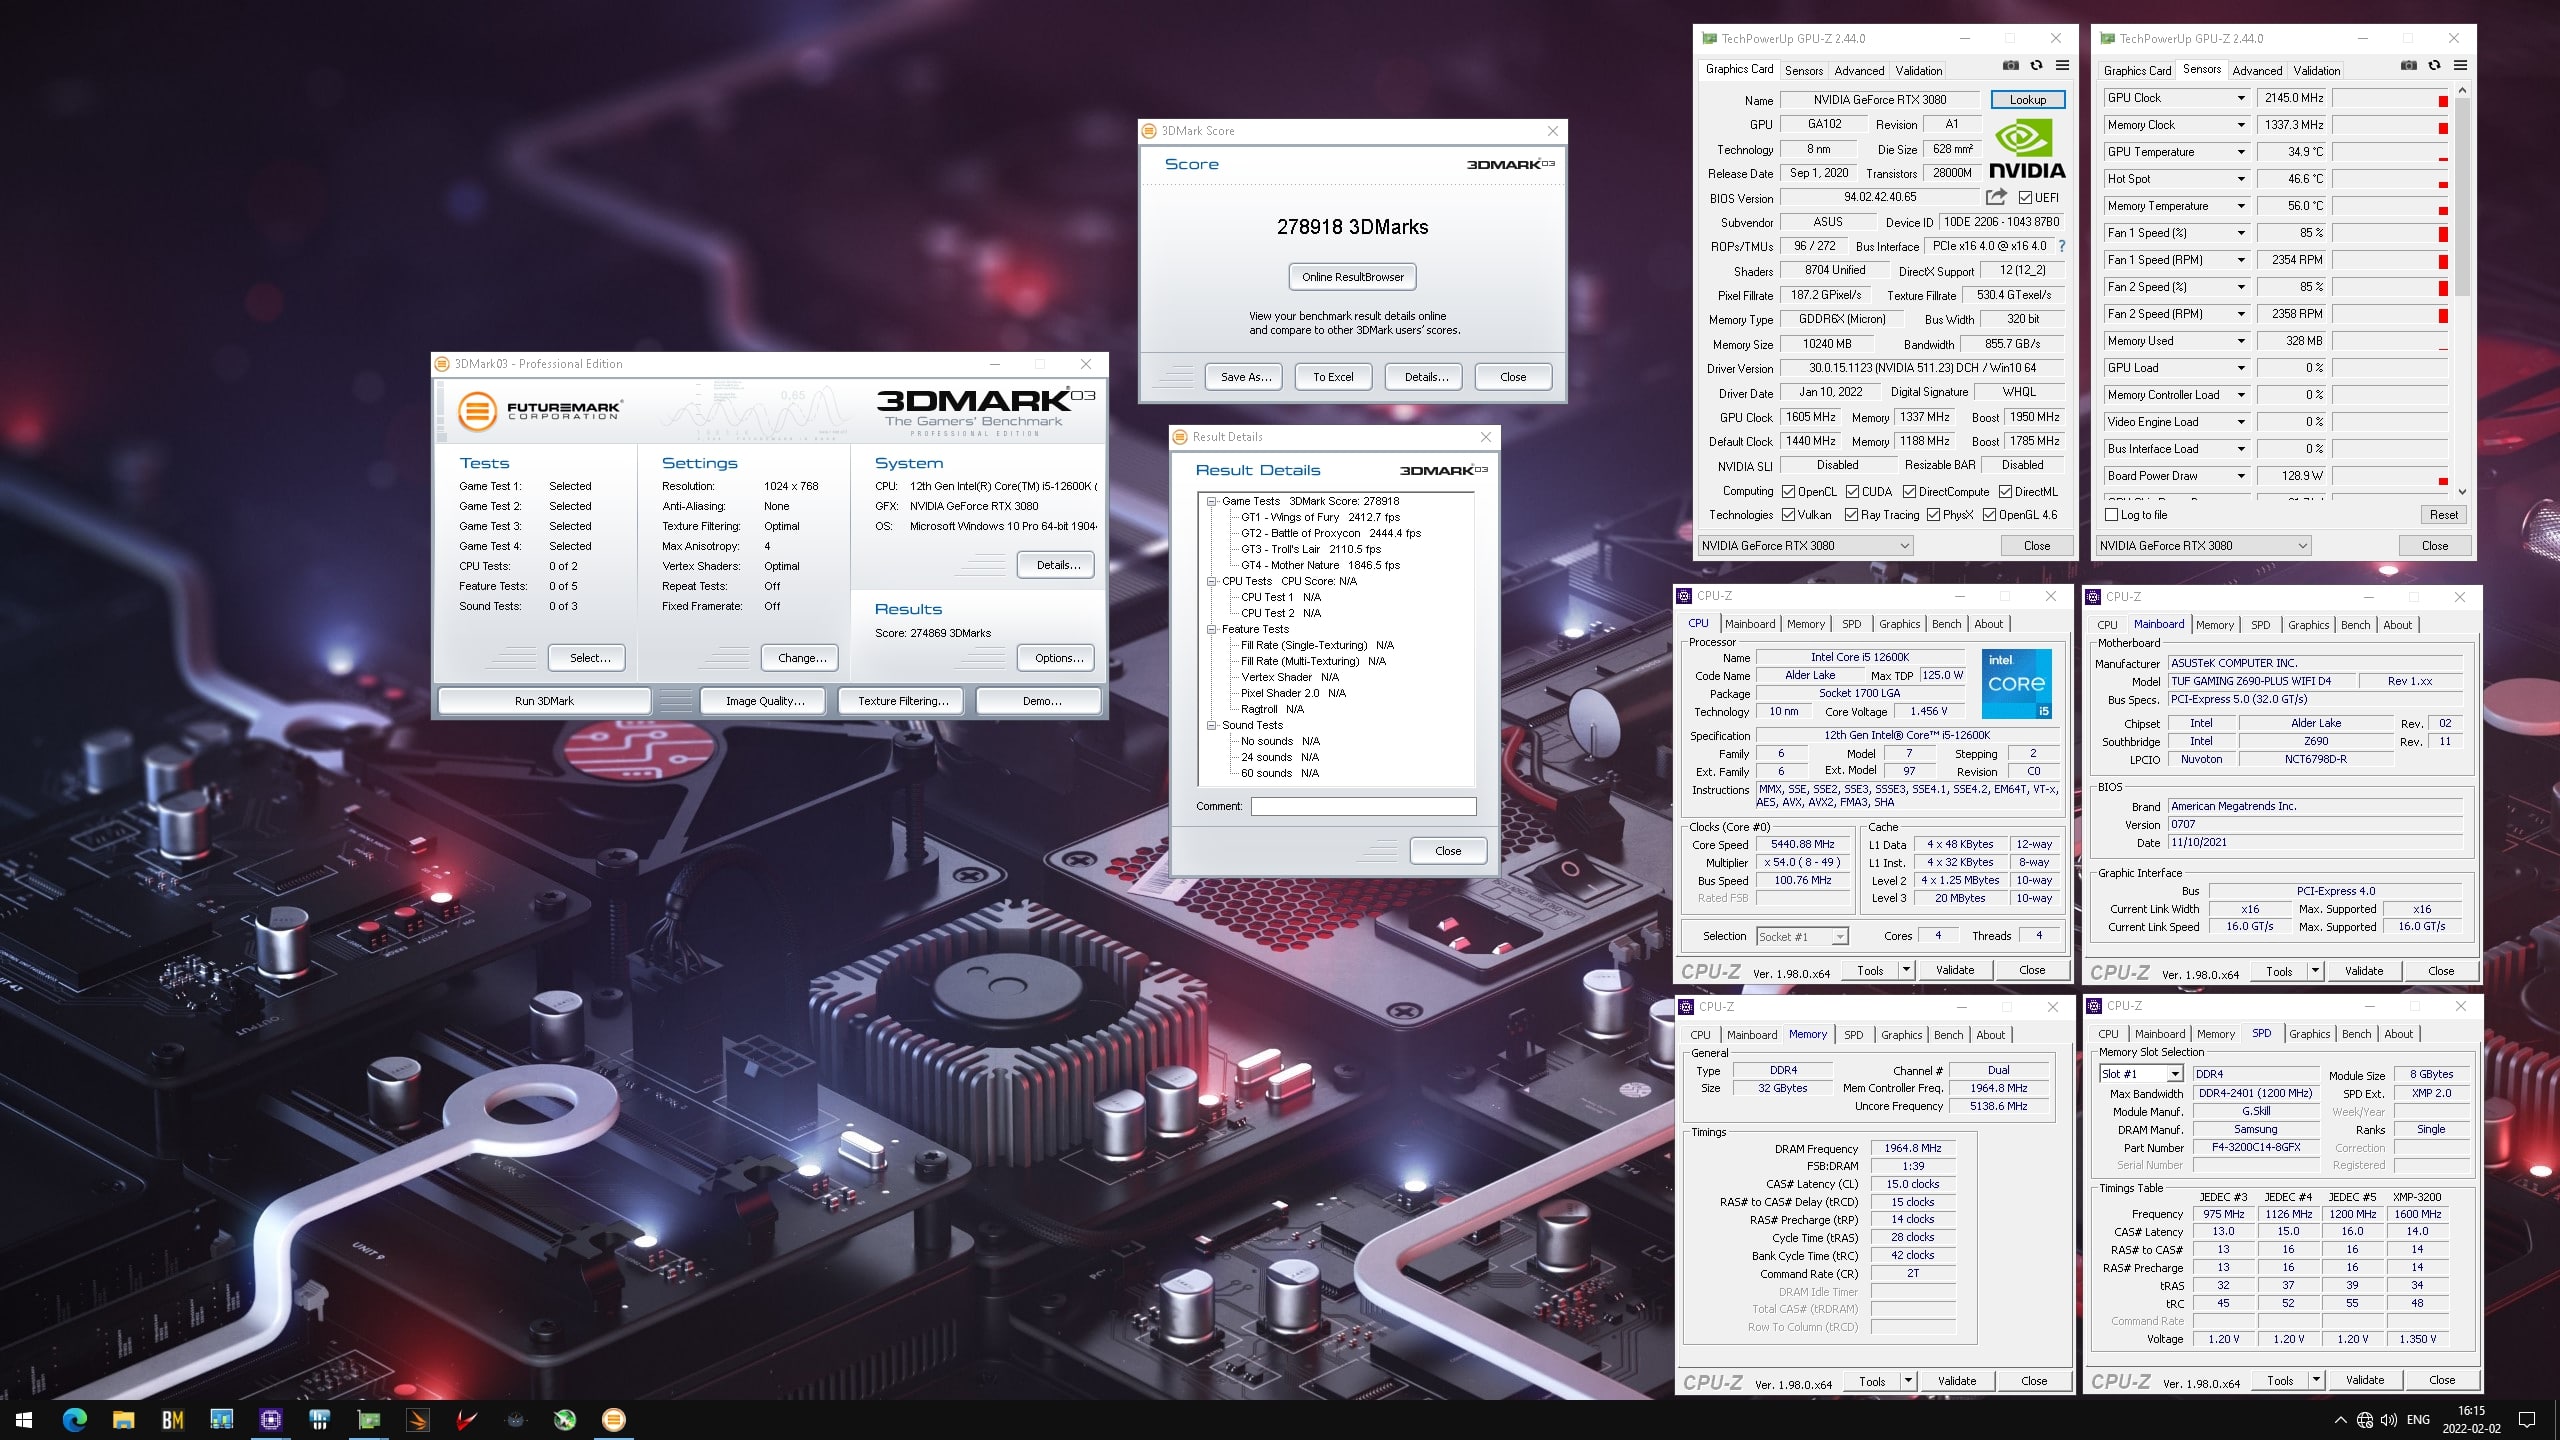
Task: Click the BIOS export share icon
Action: tap(1996, 197)
